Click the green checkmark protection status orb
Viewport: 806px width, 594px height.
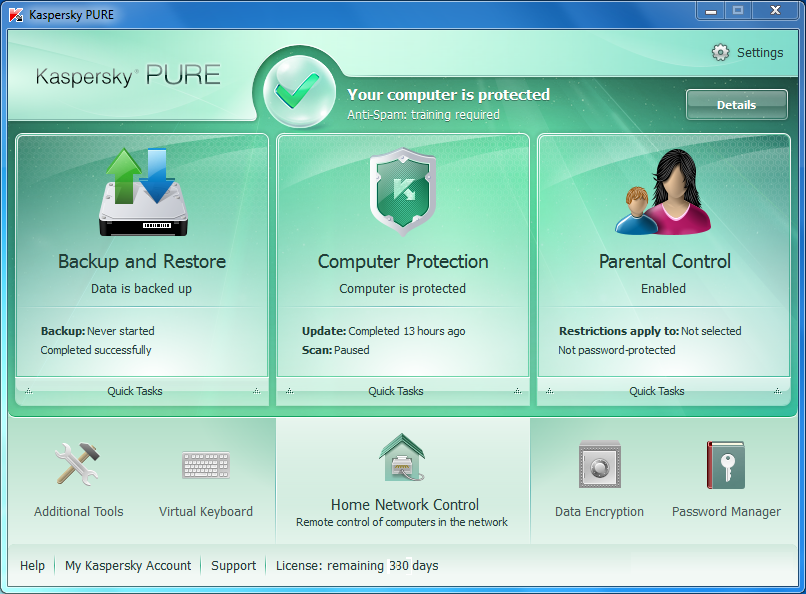pyautogui.click(x=299, y=91)
